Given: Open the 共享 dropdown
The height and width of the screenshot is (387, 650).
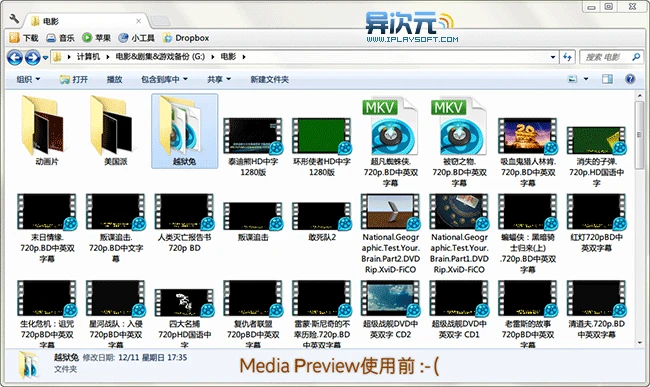Looking at the screenshot, I should pos(219,79).
